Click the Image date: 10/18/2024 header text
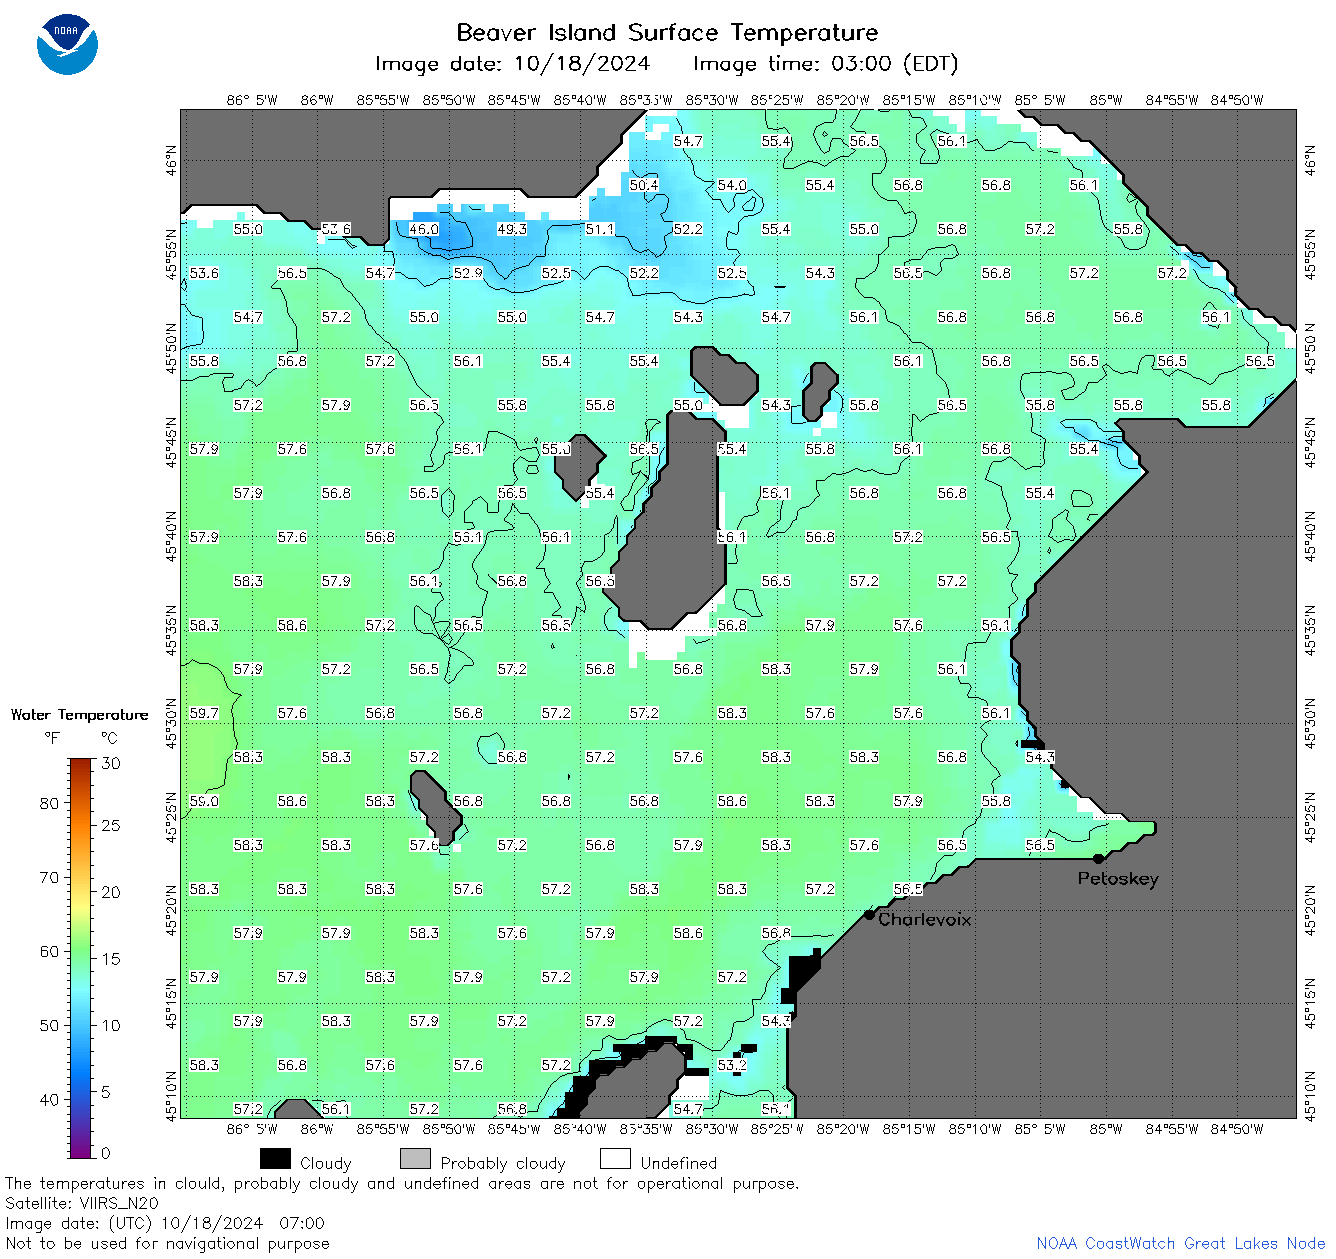This screenshot has width=1336, height=1259. (512, 64)
